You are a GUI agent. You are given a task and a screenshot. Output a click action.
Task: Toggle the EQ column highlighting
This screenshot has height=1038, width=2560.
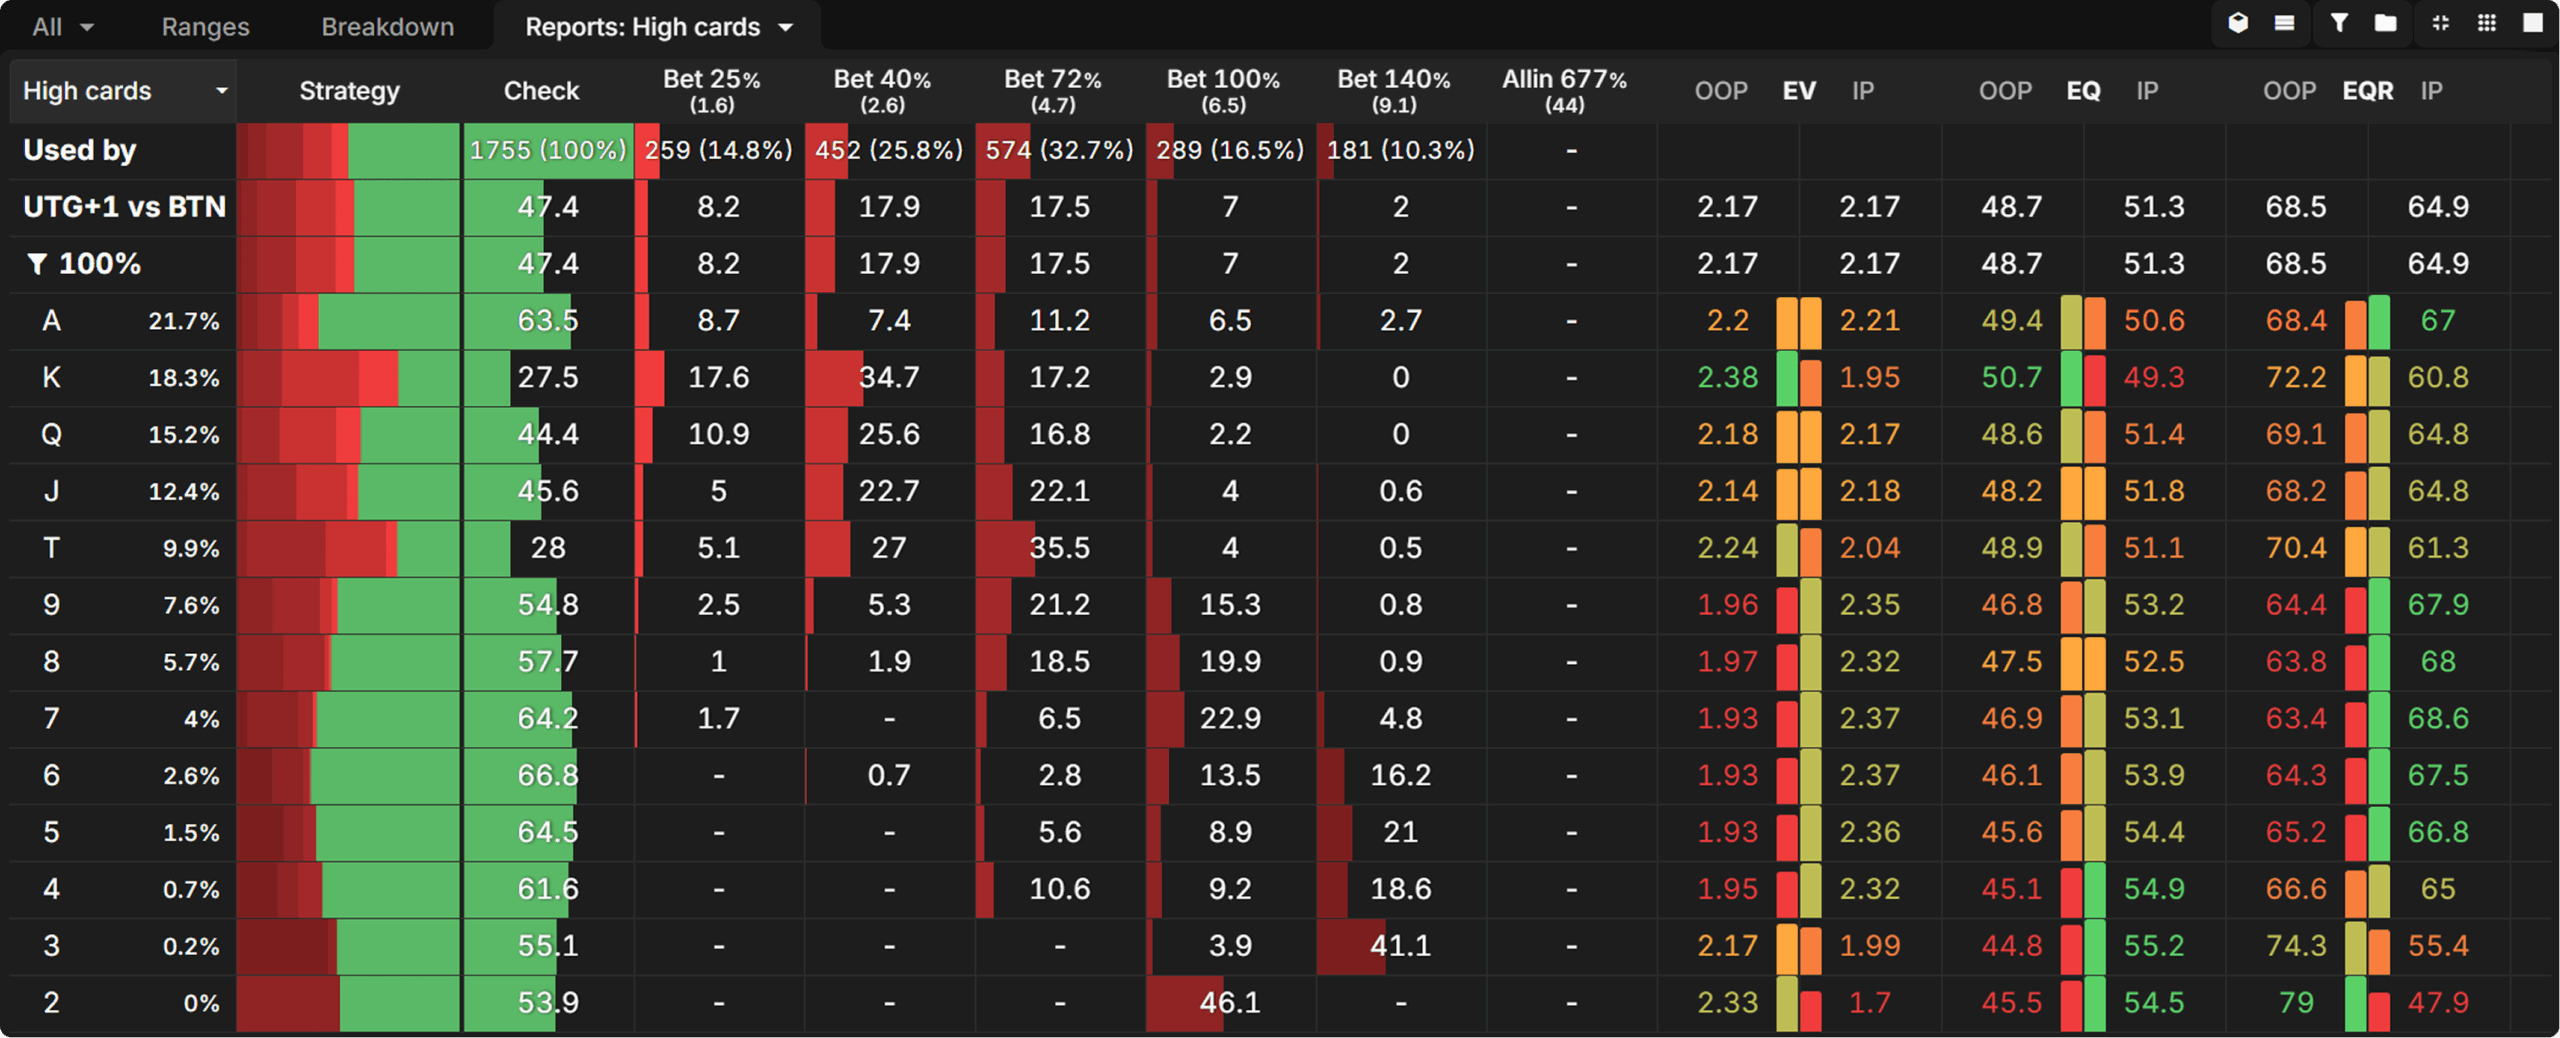tap(2084, 90)
